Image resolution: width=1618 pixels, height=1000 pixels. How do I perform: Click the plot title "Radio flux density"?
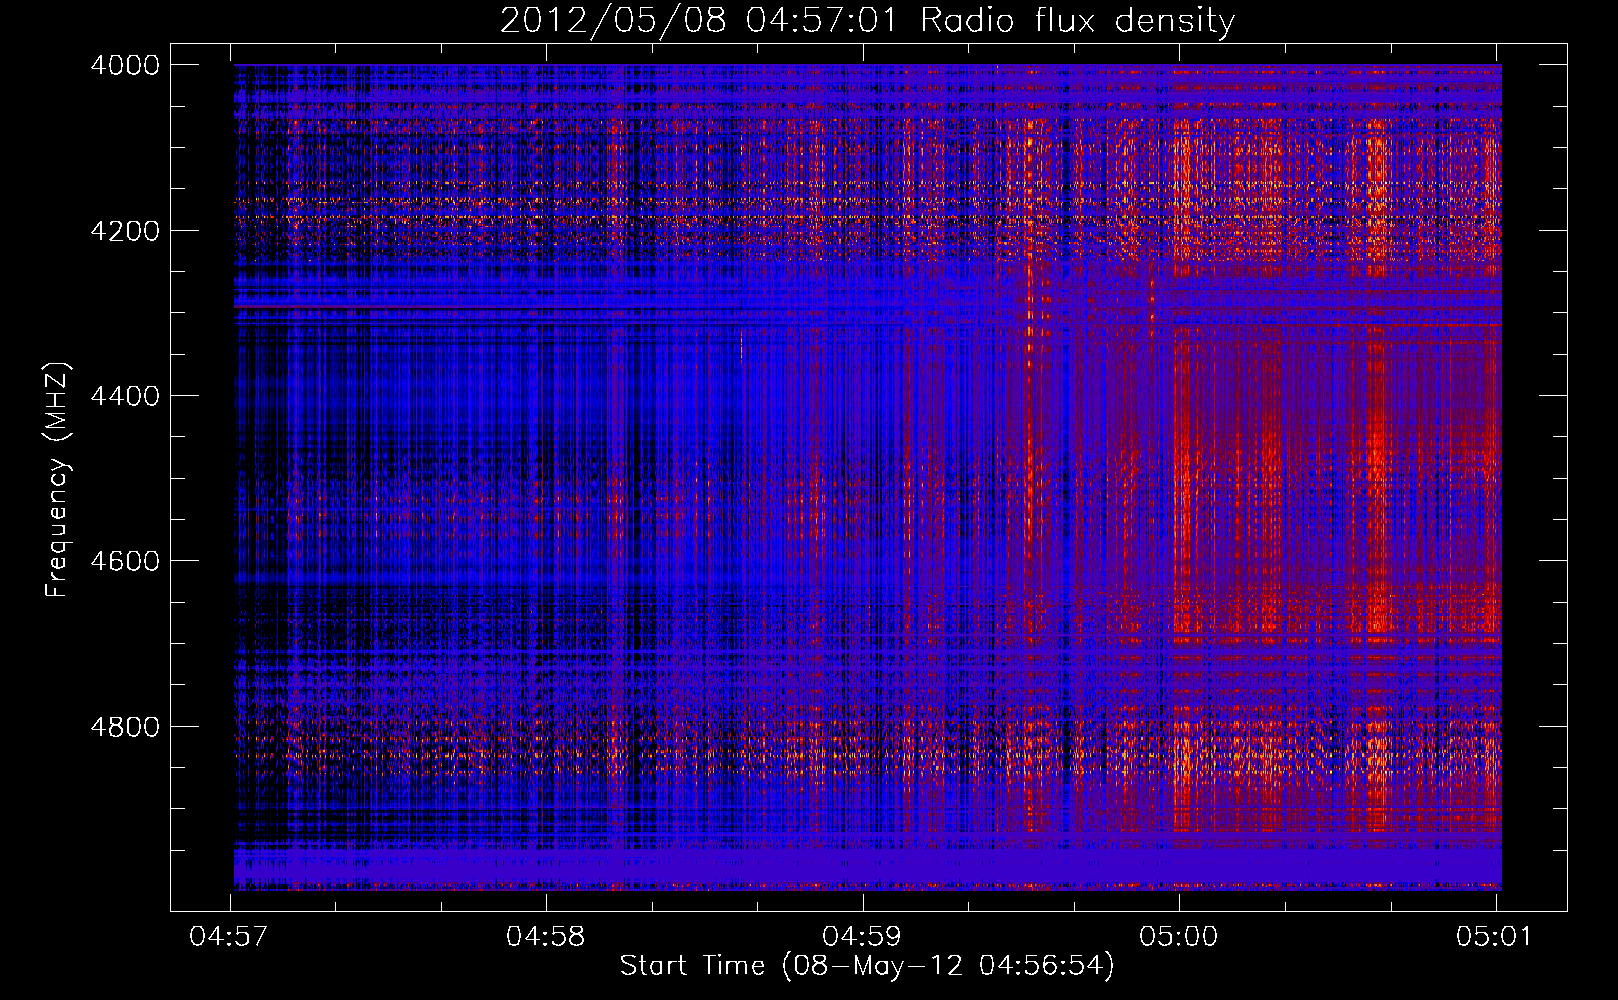pos(1078,21)
